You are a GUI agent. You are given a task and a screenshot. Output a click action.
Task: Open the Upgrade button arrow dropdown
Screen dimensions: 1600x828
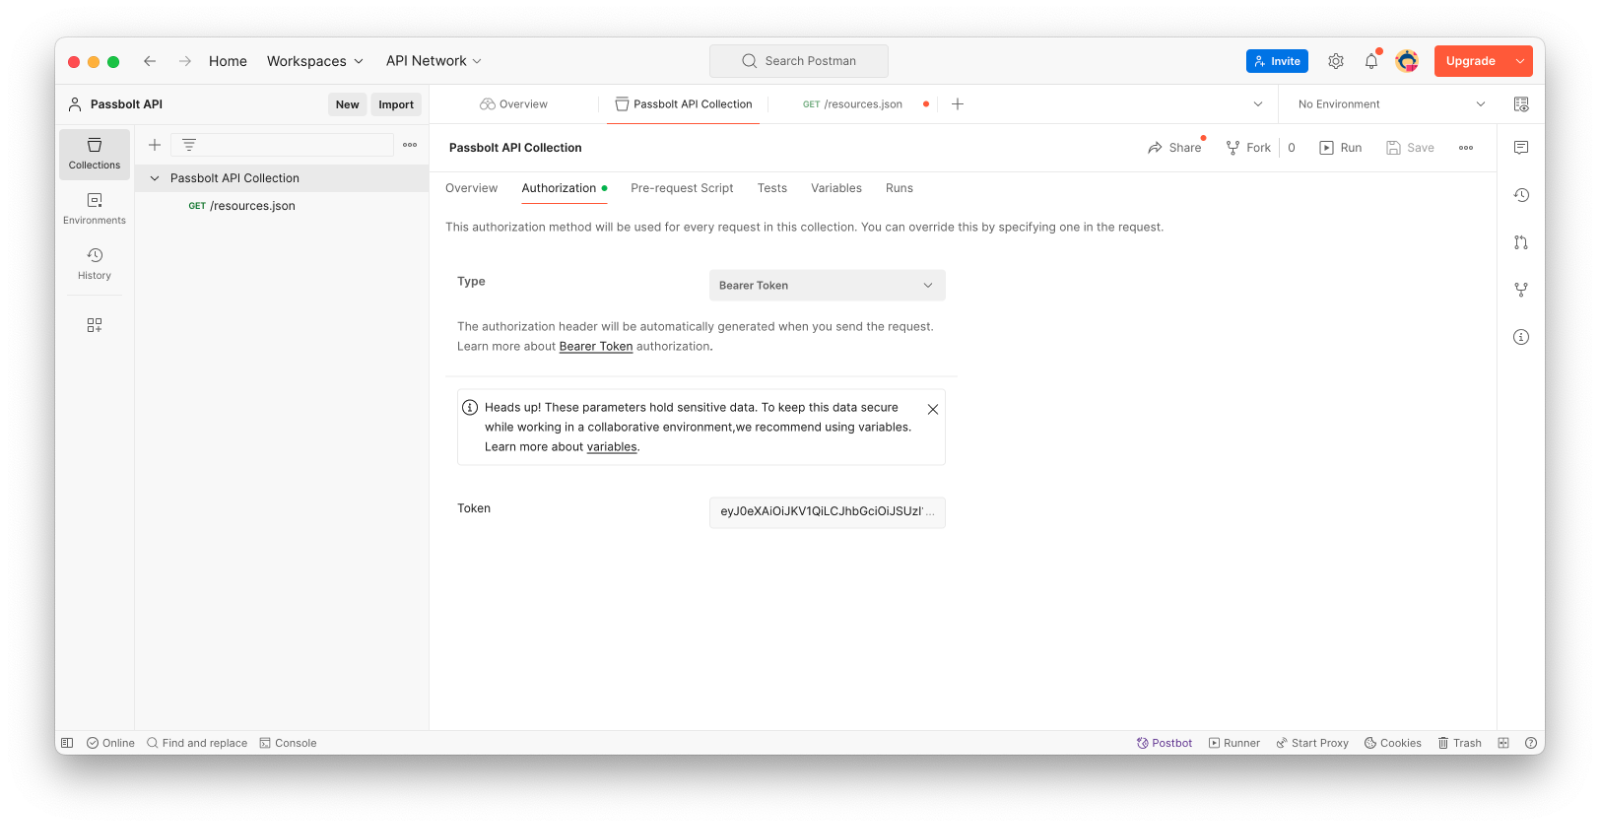(x=1520, y=61)
